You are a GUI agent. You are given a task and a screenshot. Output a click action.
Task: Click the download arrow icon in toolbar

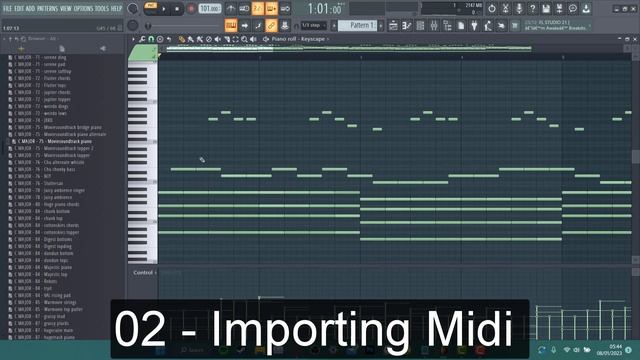click(586, 8)
